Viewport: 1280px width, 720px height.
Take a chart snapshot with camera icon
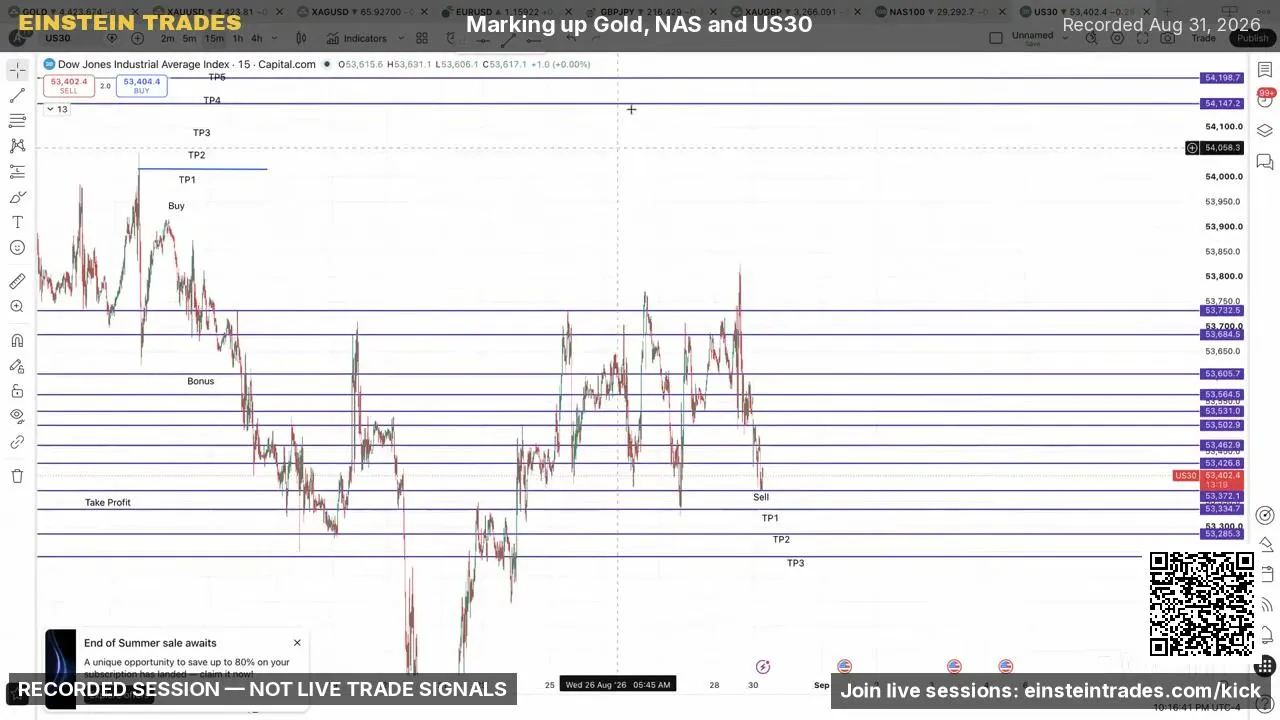[x=1168, y=38]
